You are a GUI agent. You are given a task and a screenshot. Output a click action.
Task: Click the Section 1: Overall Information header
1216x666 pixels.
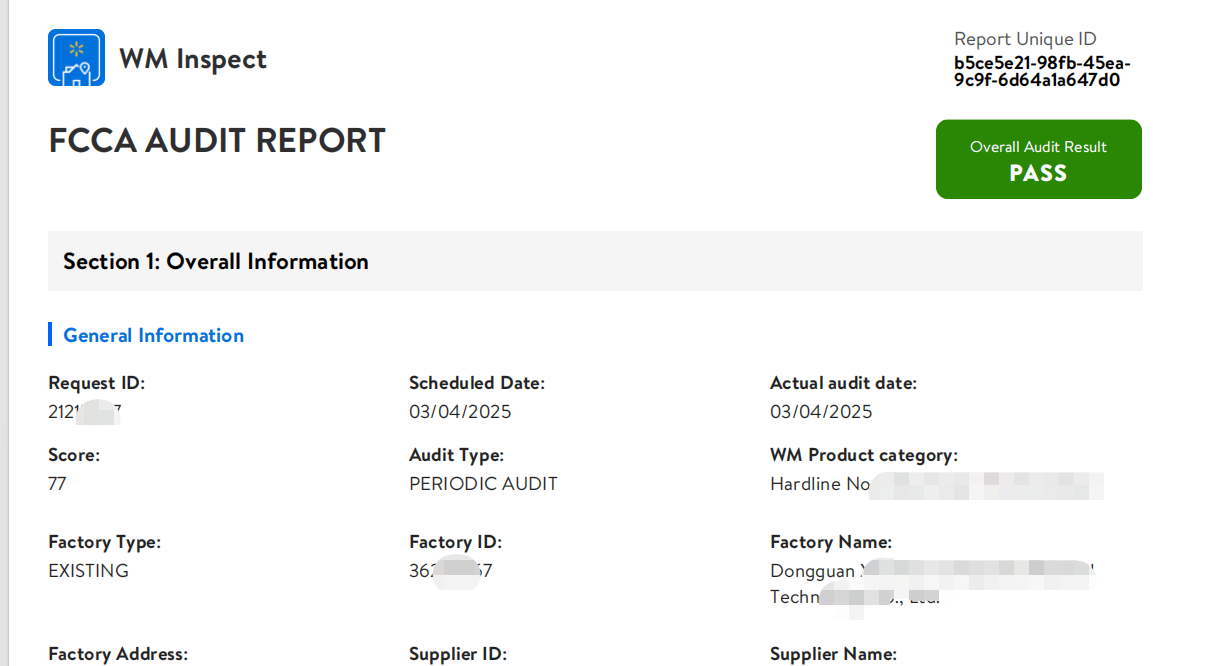click(x=216, y=262)
